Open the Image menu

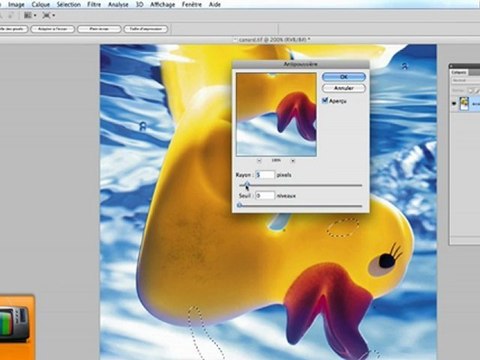pos(16,4)
